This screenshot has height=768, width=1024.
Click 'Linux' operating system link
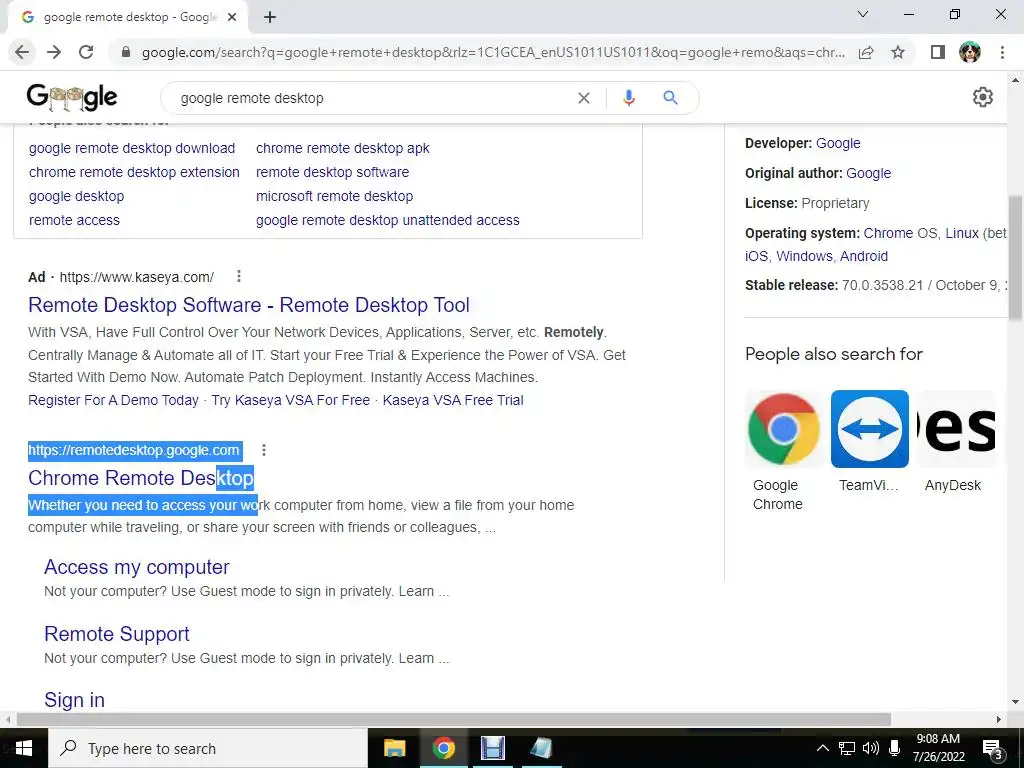point(962,233)
